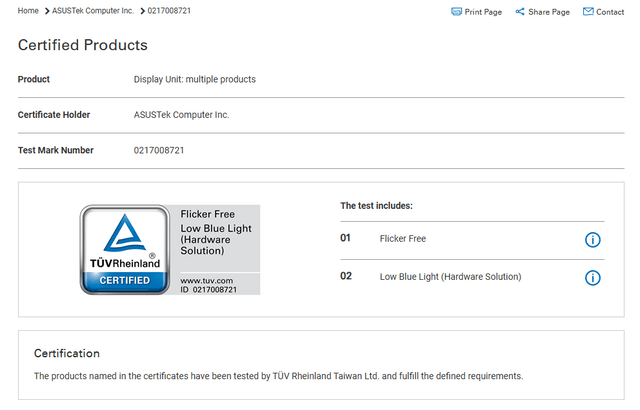This screenshot has height=410, width=640.
Task: Select the 0217008721 breadcrumb item
Action: [169, 11]
